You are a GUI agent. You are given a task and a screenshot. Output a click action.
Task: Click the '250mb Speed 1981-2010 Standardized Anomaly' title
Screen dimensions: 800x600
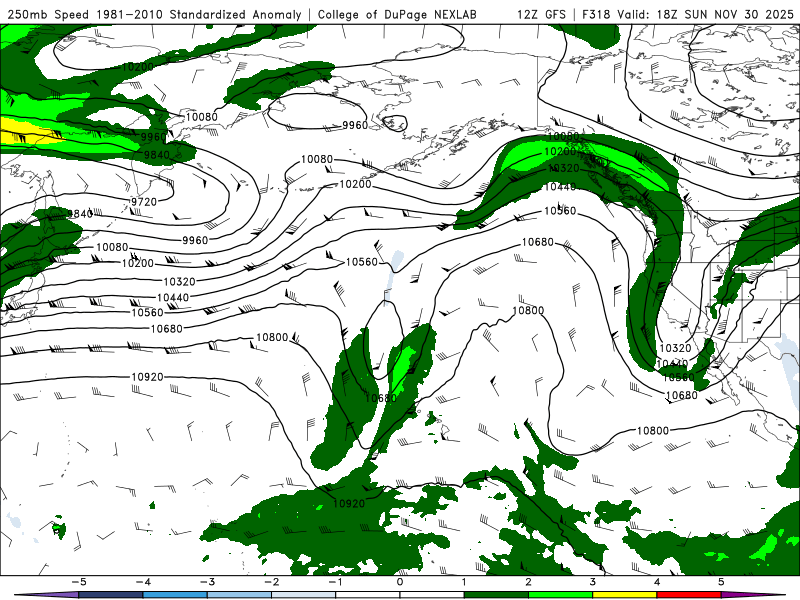[x=154, y=14]
